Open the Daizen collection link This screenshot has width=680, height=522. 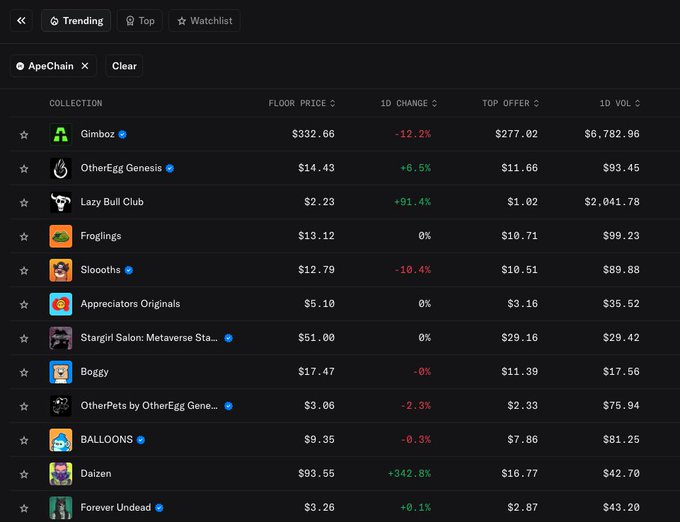point(96,473)
